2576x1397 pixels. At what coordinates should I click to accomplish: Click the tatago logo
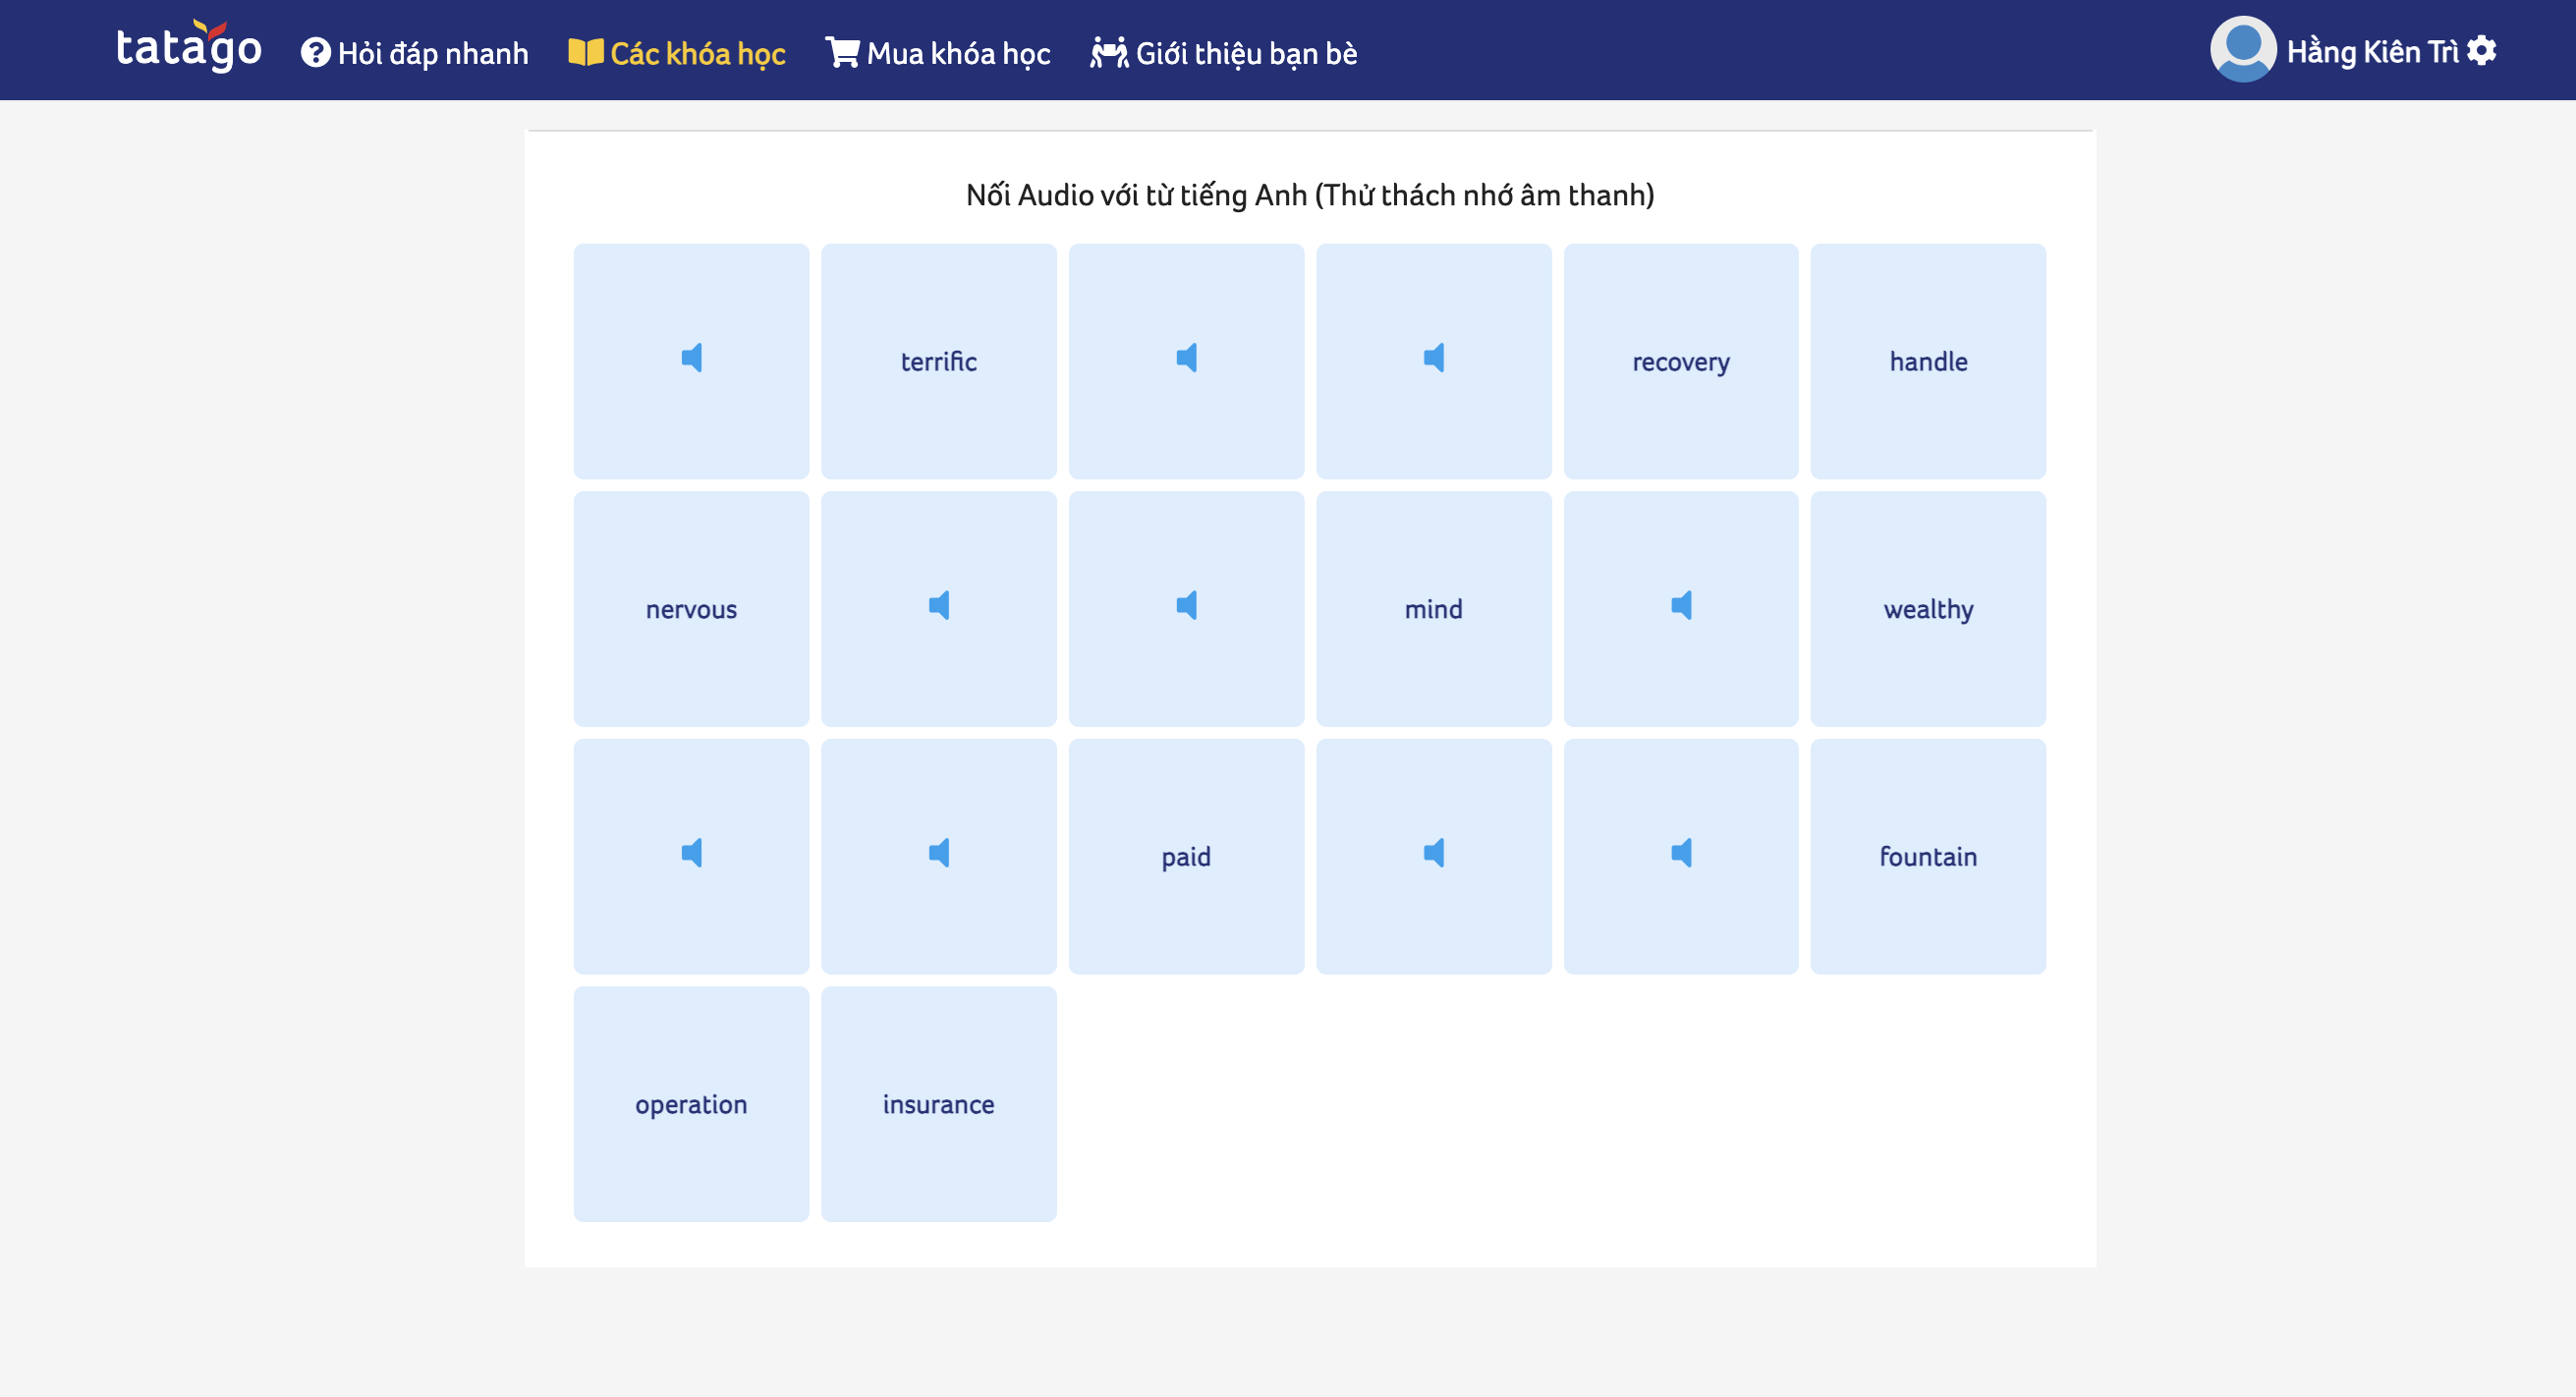[x=188, y=47]
